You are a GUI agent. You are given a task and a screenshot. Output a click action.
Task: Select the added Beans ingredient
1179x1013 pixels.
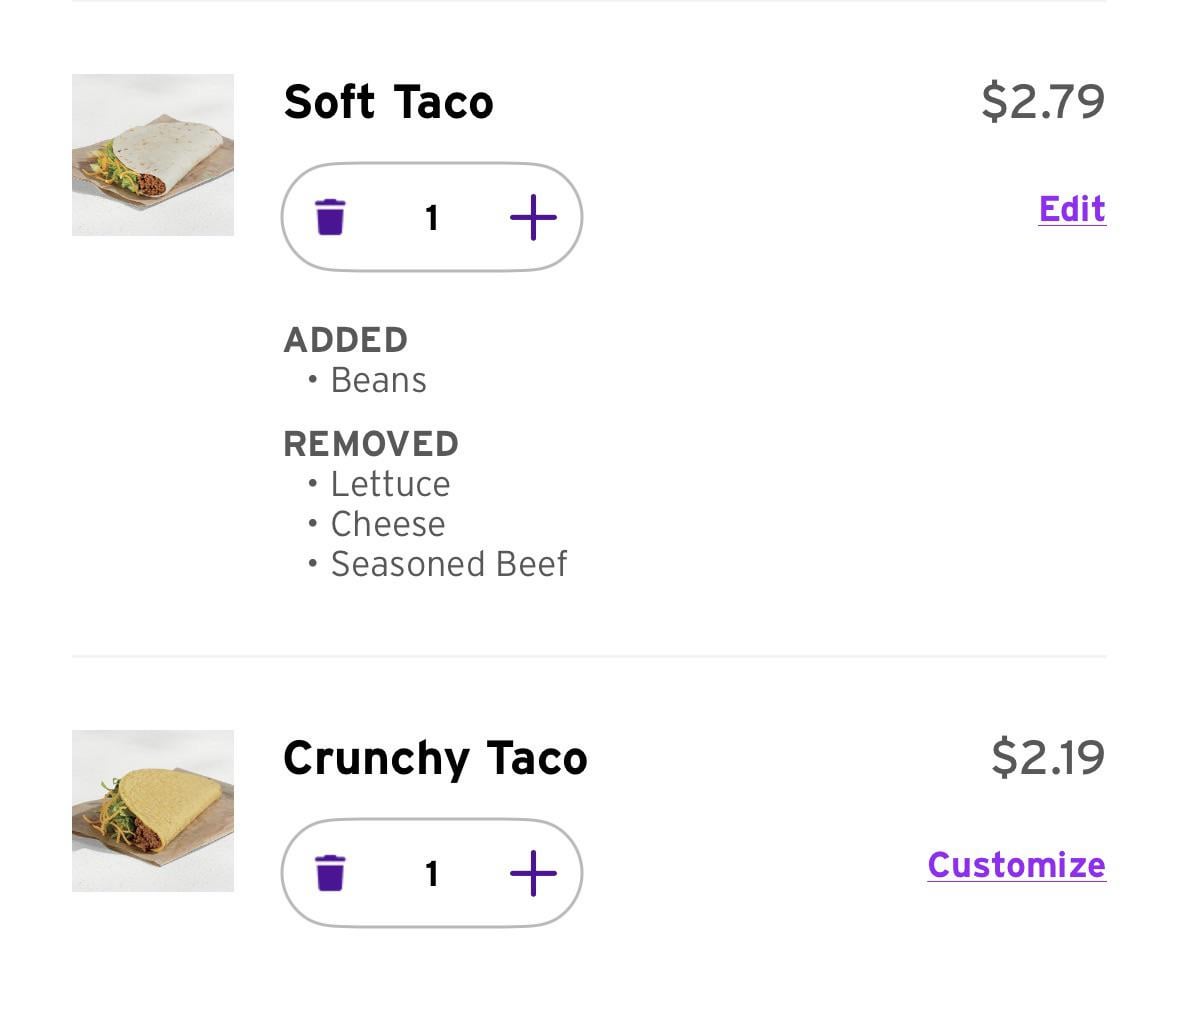[378, 381]
